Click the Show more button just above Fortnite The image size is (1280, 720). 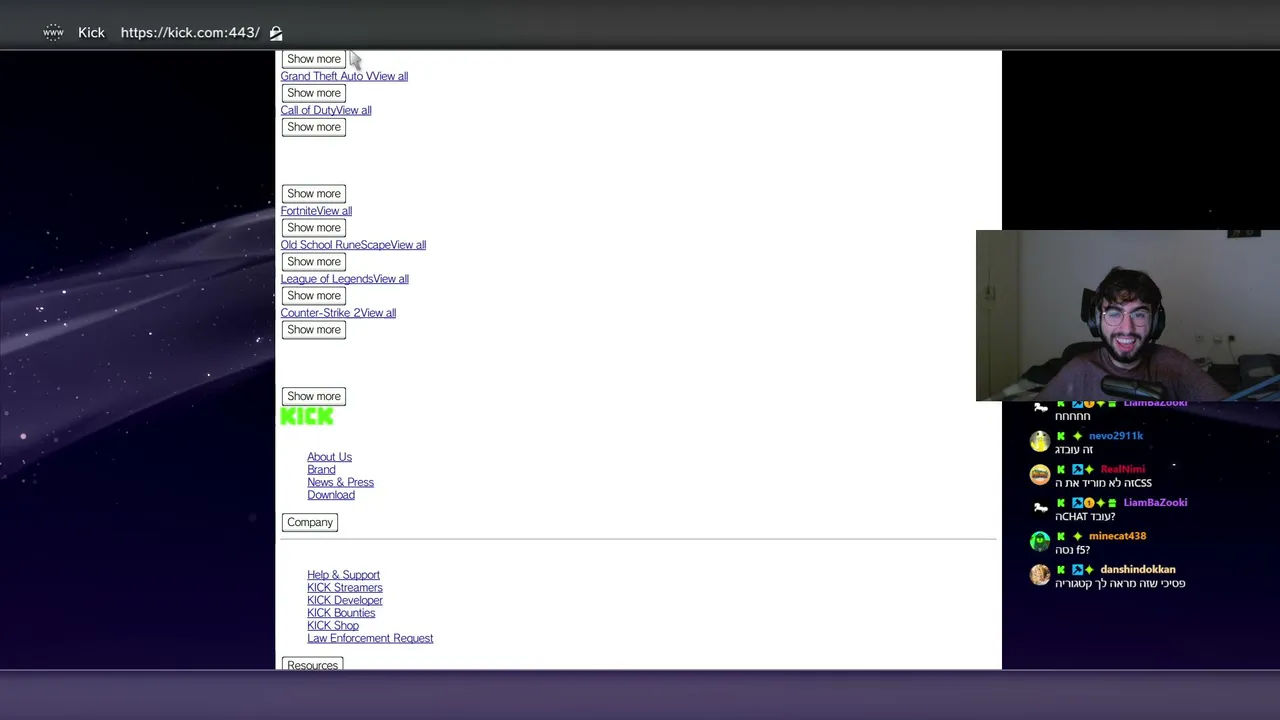(x=314, y=193)
